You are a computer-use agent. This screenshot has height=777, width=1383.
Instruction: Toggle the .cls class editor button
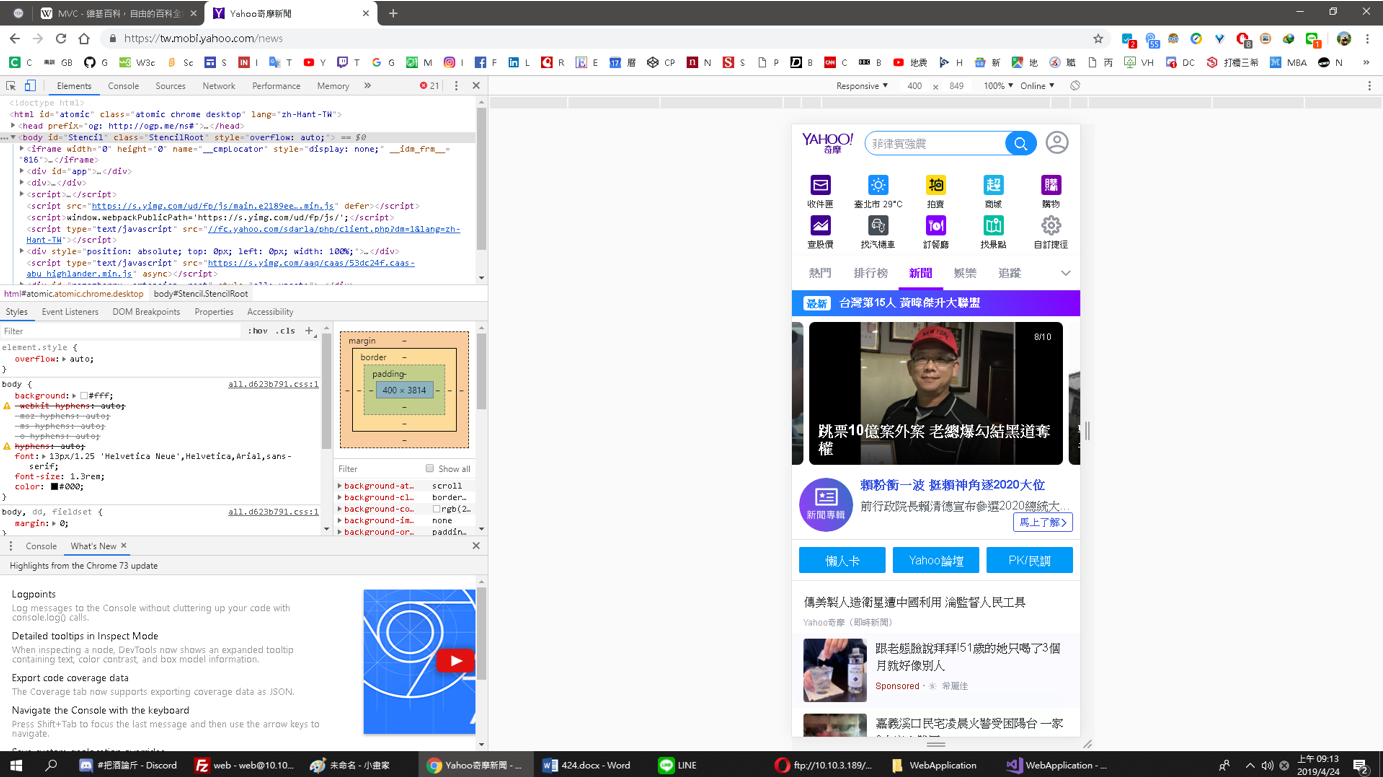[286, 331]
